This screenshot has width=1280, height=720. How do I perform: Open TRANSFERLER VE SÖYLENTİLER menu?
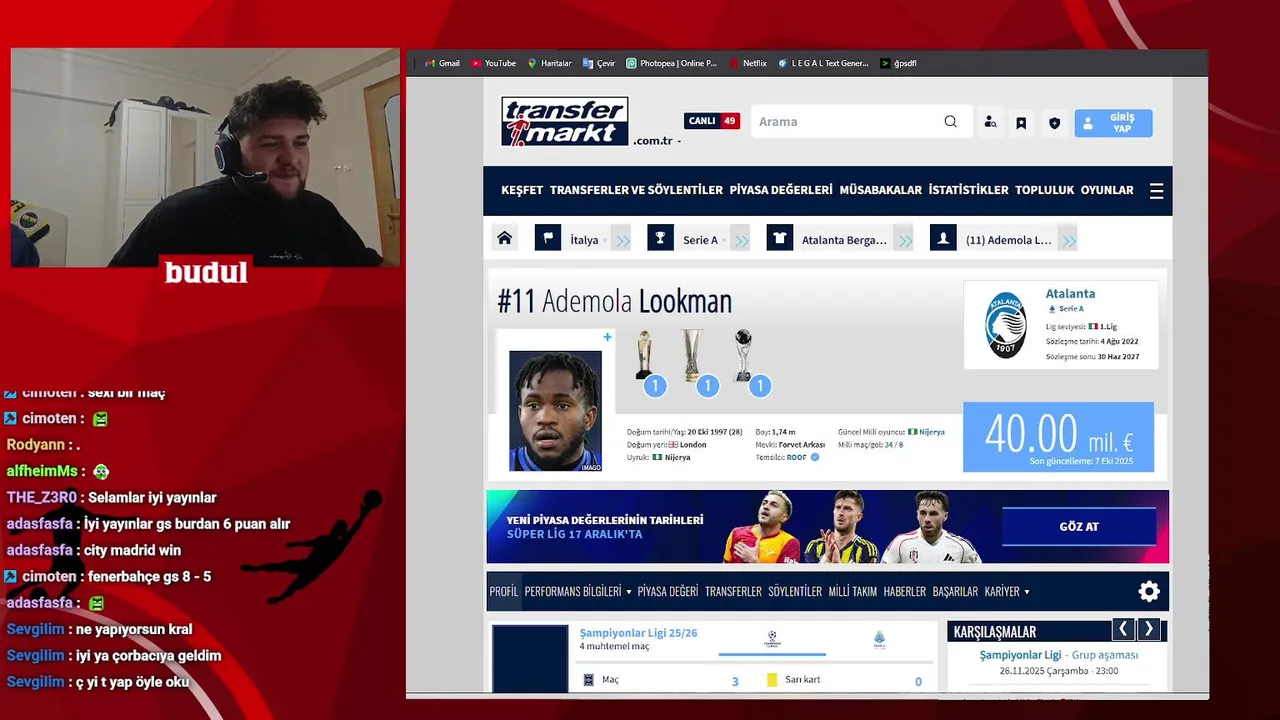point(636,190)
